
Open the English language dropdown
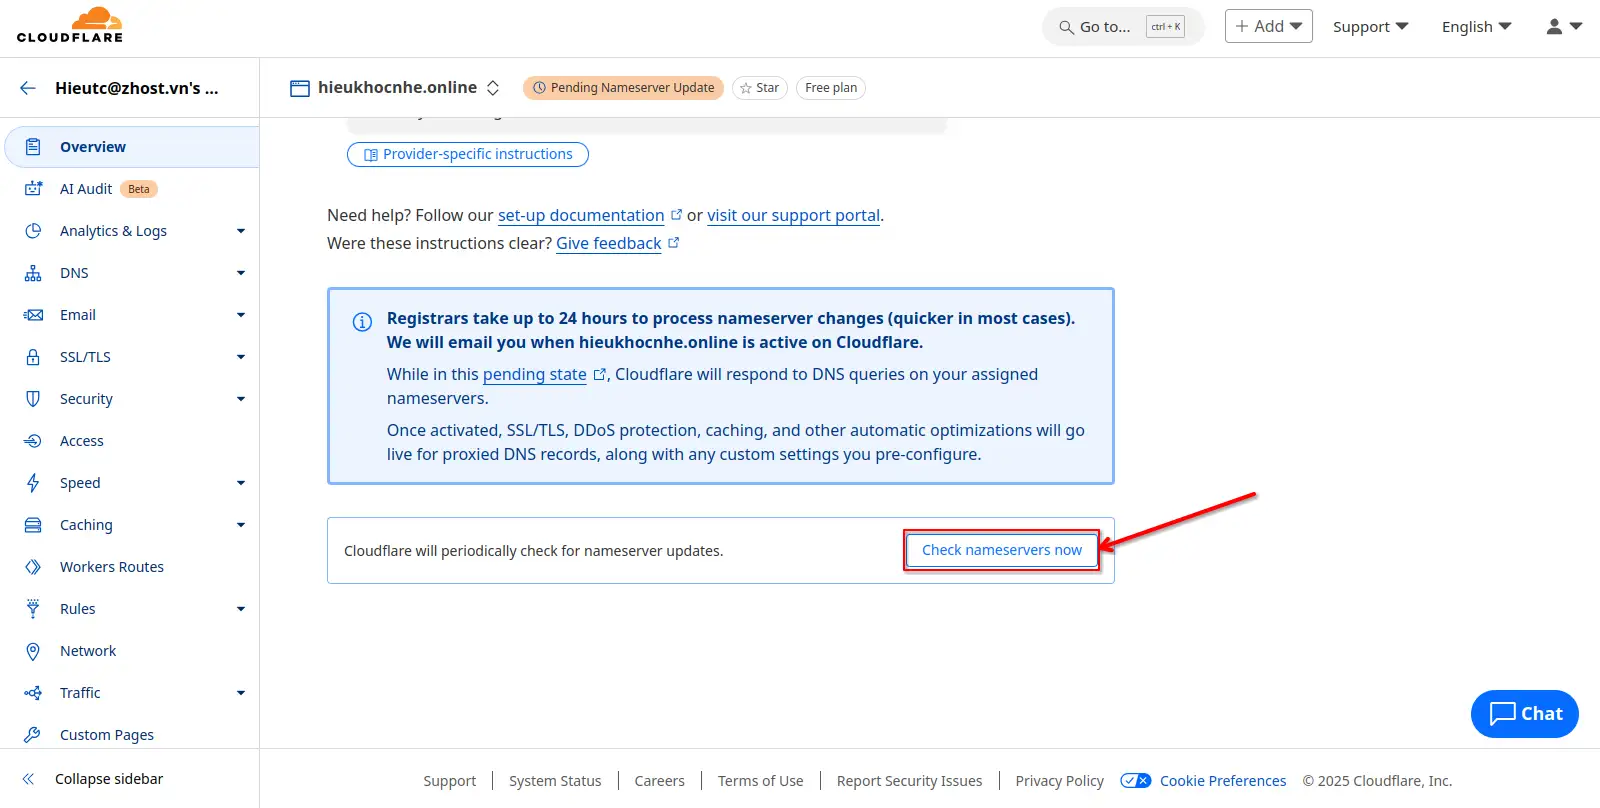1475,27
